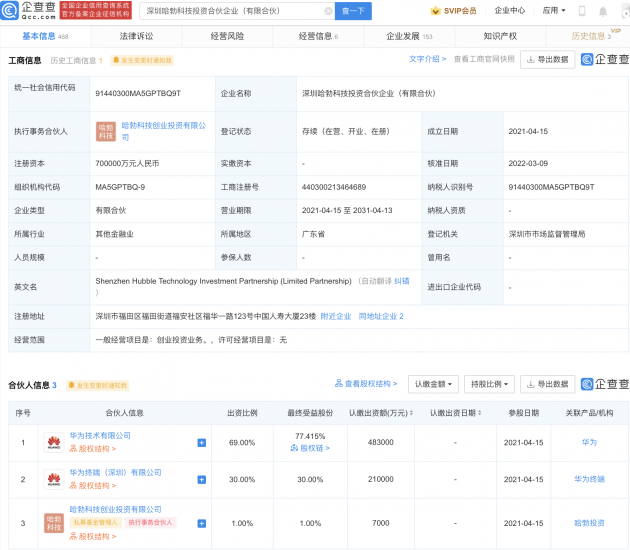Select registered capital 700000万元人民币
The height and width of the screenshot is (550, 630).
[x=127, y=164]
